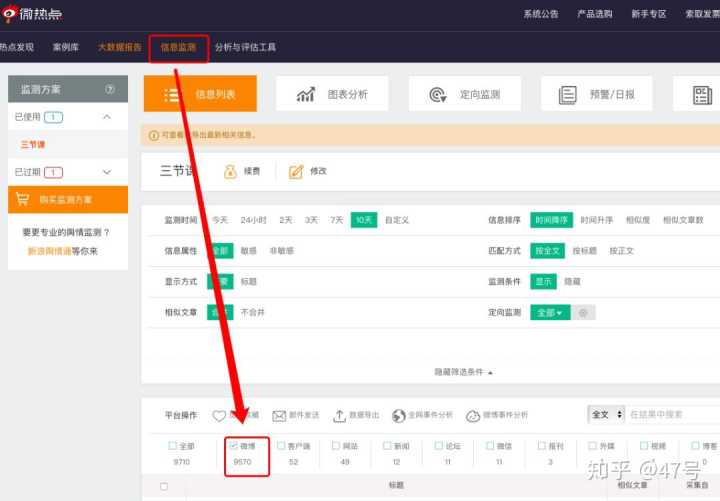Collapse filters via 隐藏筛选条件
Image resolution: width=720 pixels, height=501 pixels.
click(x=463, y=371)
